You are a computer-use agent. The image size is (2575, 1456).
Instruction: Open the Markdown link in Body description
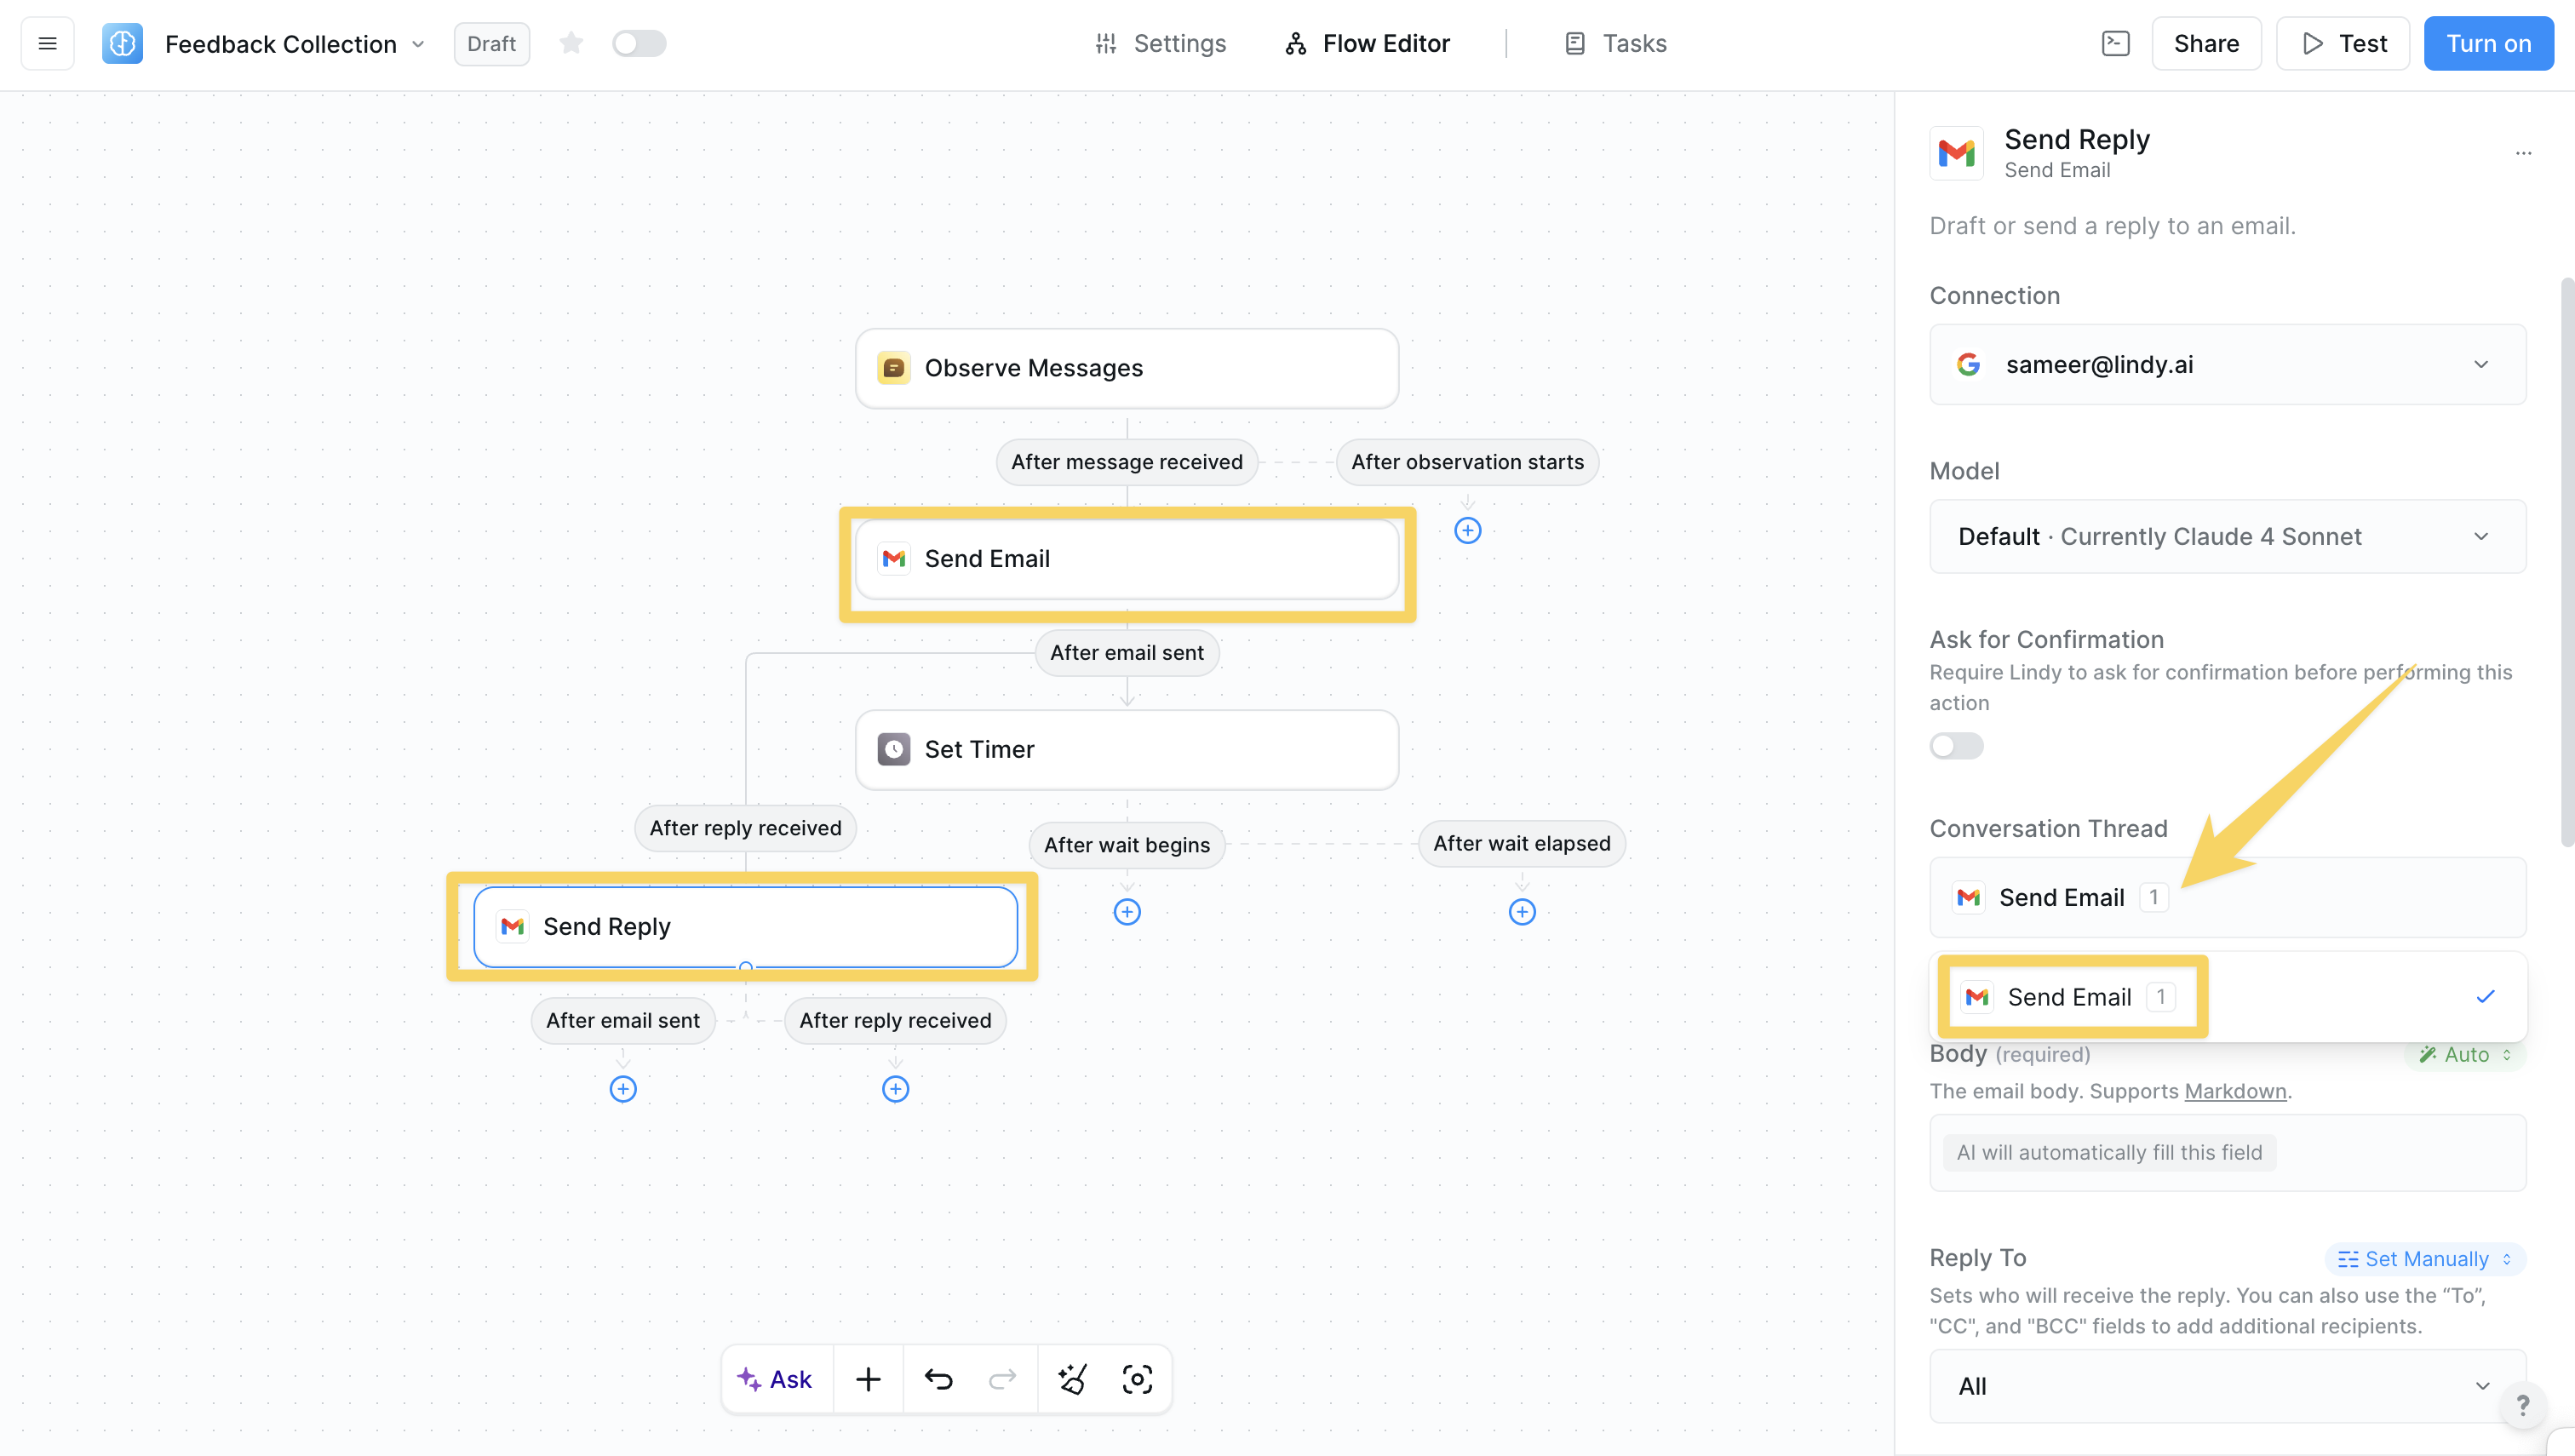pyautogui.click(x=2235, y=1091)
